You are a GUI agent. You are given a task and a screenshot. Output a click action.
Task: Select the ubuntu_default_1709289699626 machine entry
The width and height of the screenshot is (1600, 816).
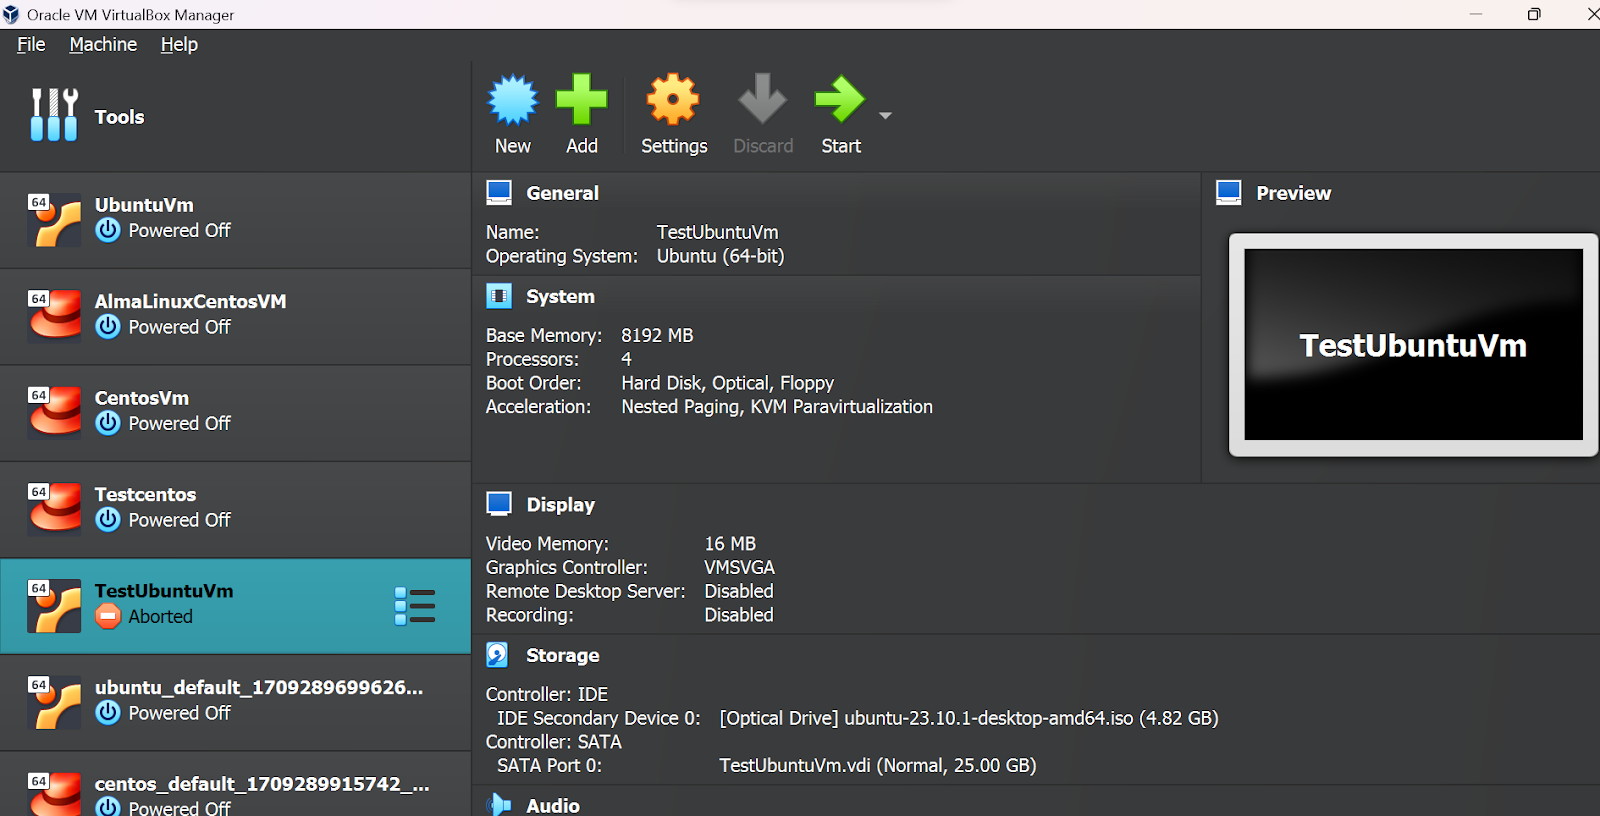click(x=235, y=702)
